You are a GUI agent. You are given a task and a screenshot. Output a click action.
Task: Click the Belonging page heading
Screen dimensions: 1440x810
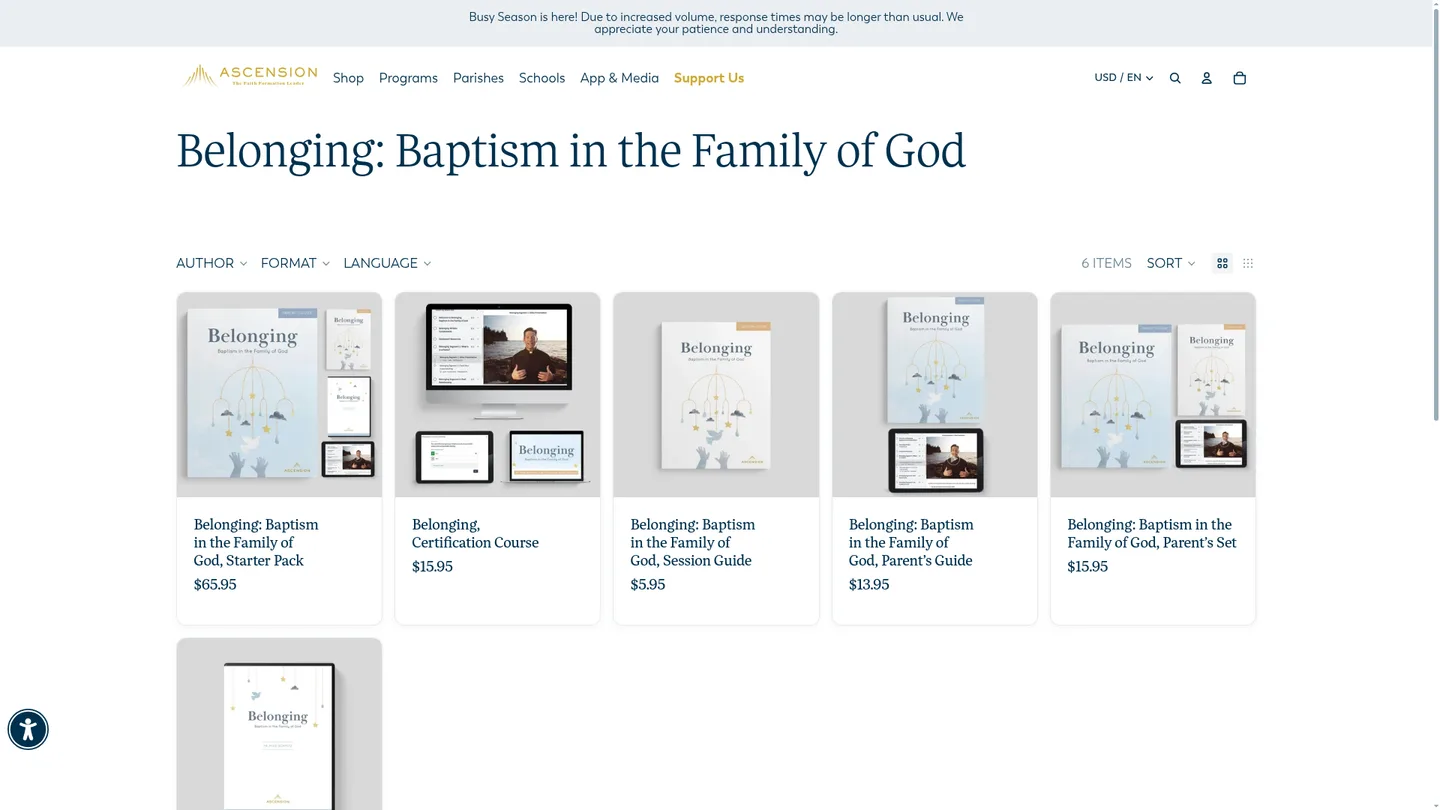(x=571, y=151)
